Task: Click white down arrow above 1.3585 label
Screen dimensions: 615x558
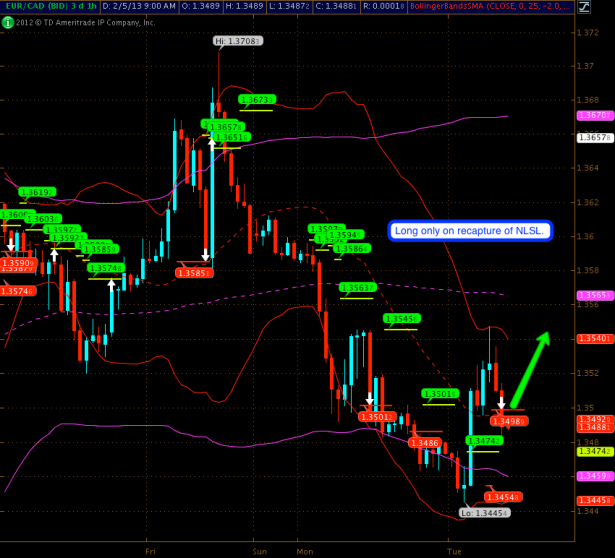Action: (x=206, y=255)
